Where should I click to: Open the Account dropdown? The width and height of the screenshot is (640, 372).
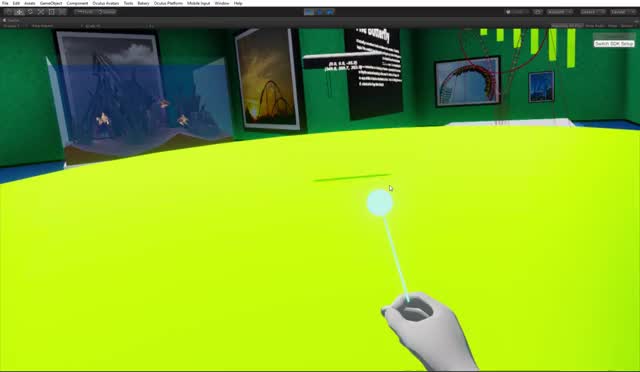[x=560, y=12]
